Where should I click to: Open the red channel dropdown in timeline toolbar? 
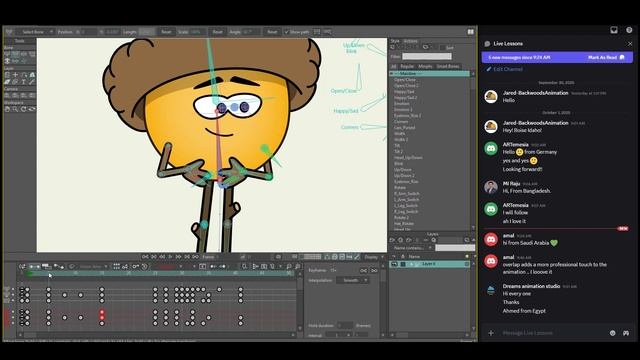pyautogui.click(x=170, y=267)
